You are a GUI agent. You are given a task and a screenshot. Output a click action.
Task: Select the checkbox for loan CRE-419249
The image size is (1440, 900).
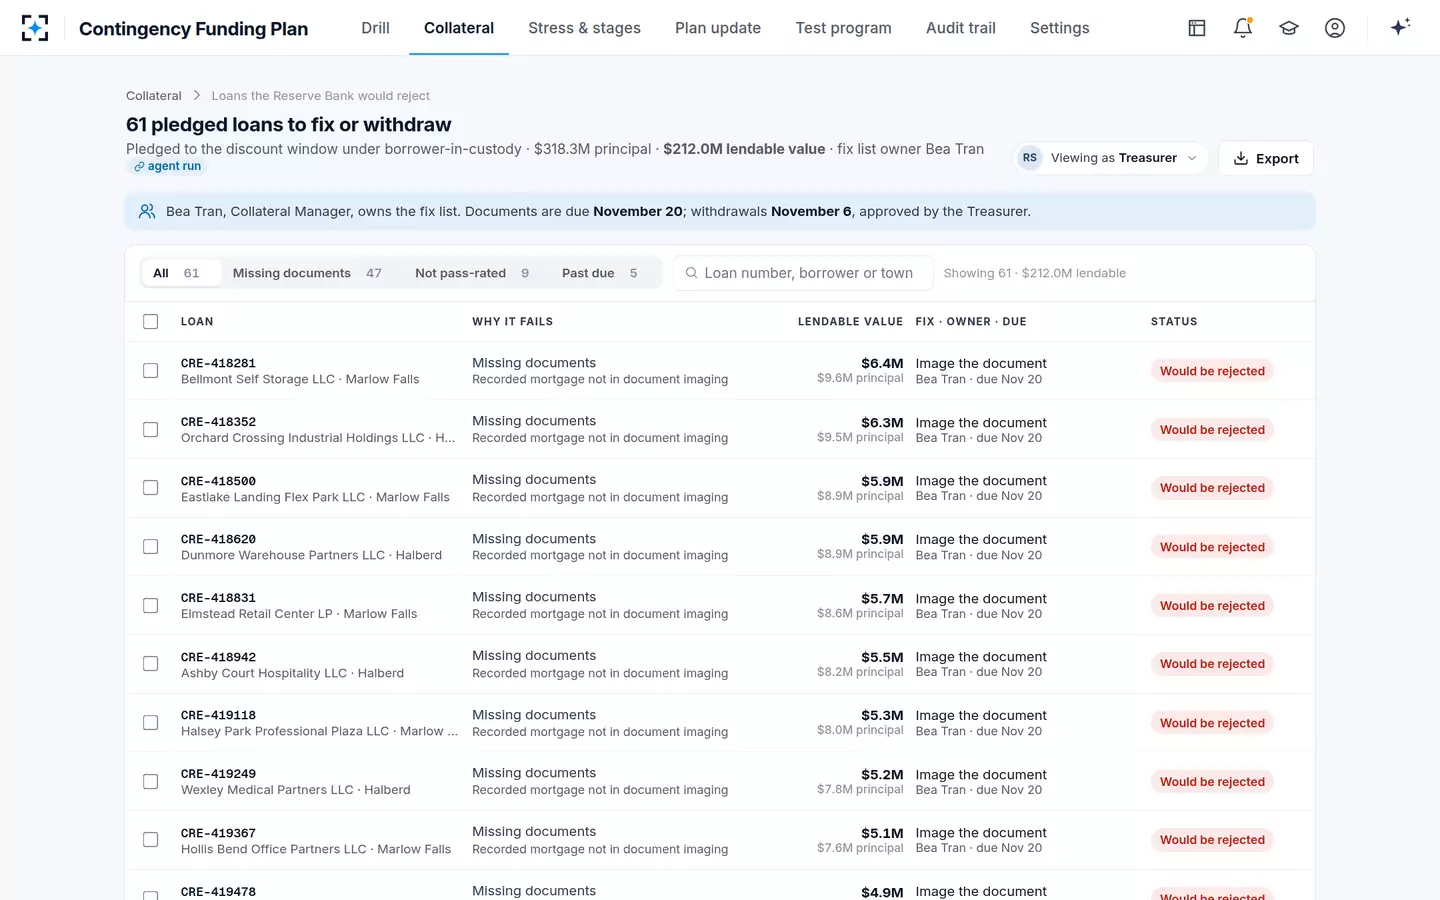(x=150, y=781)
